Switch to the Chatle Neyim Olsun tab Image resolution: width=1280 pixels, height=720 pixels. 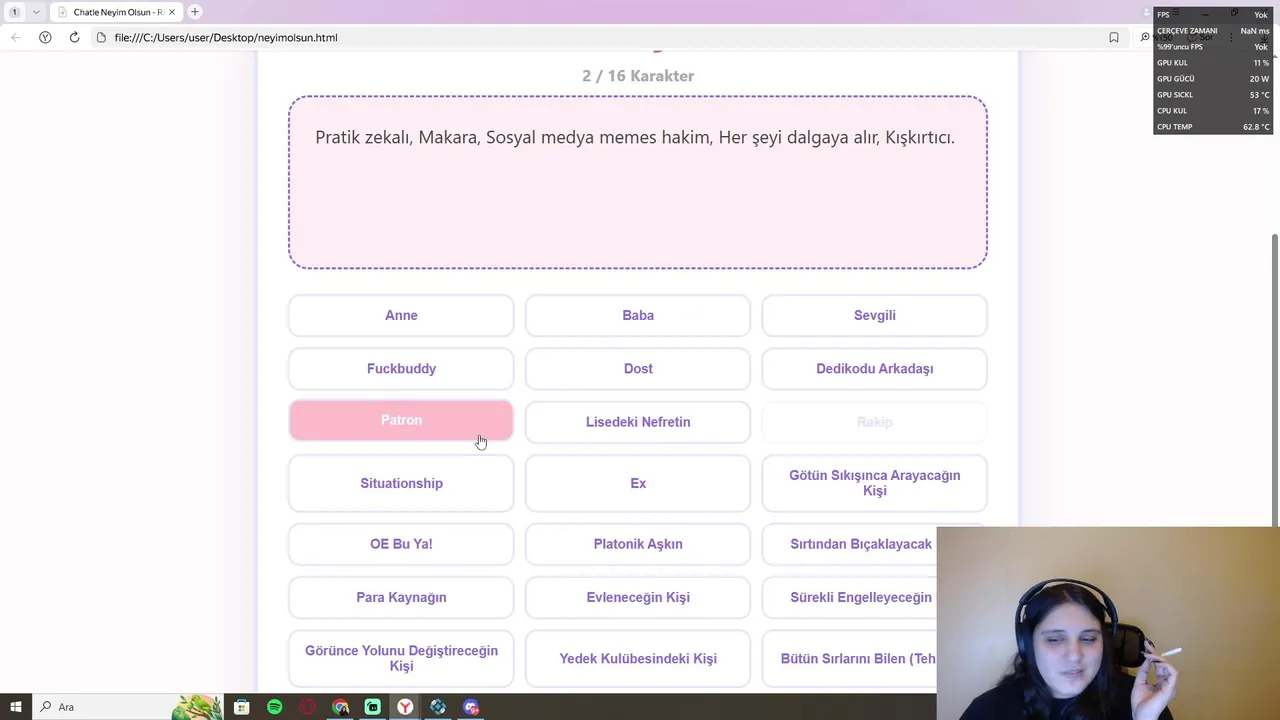pos(118,12)
